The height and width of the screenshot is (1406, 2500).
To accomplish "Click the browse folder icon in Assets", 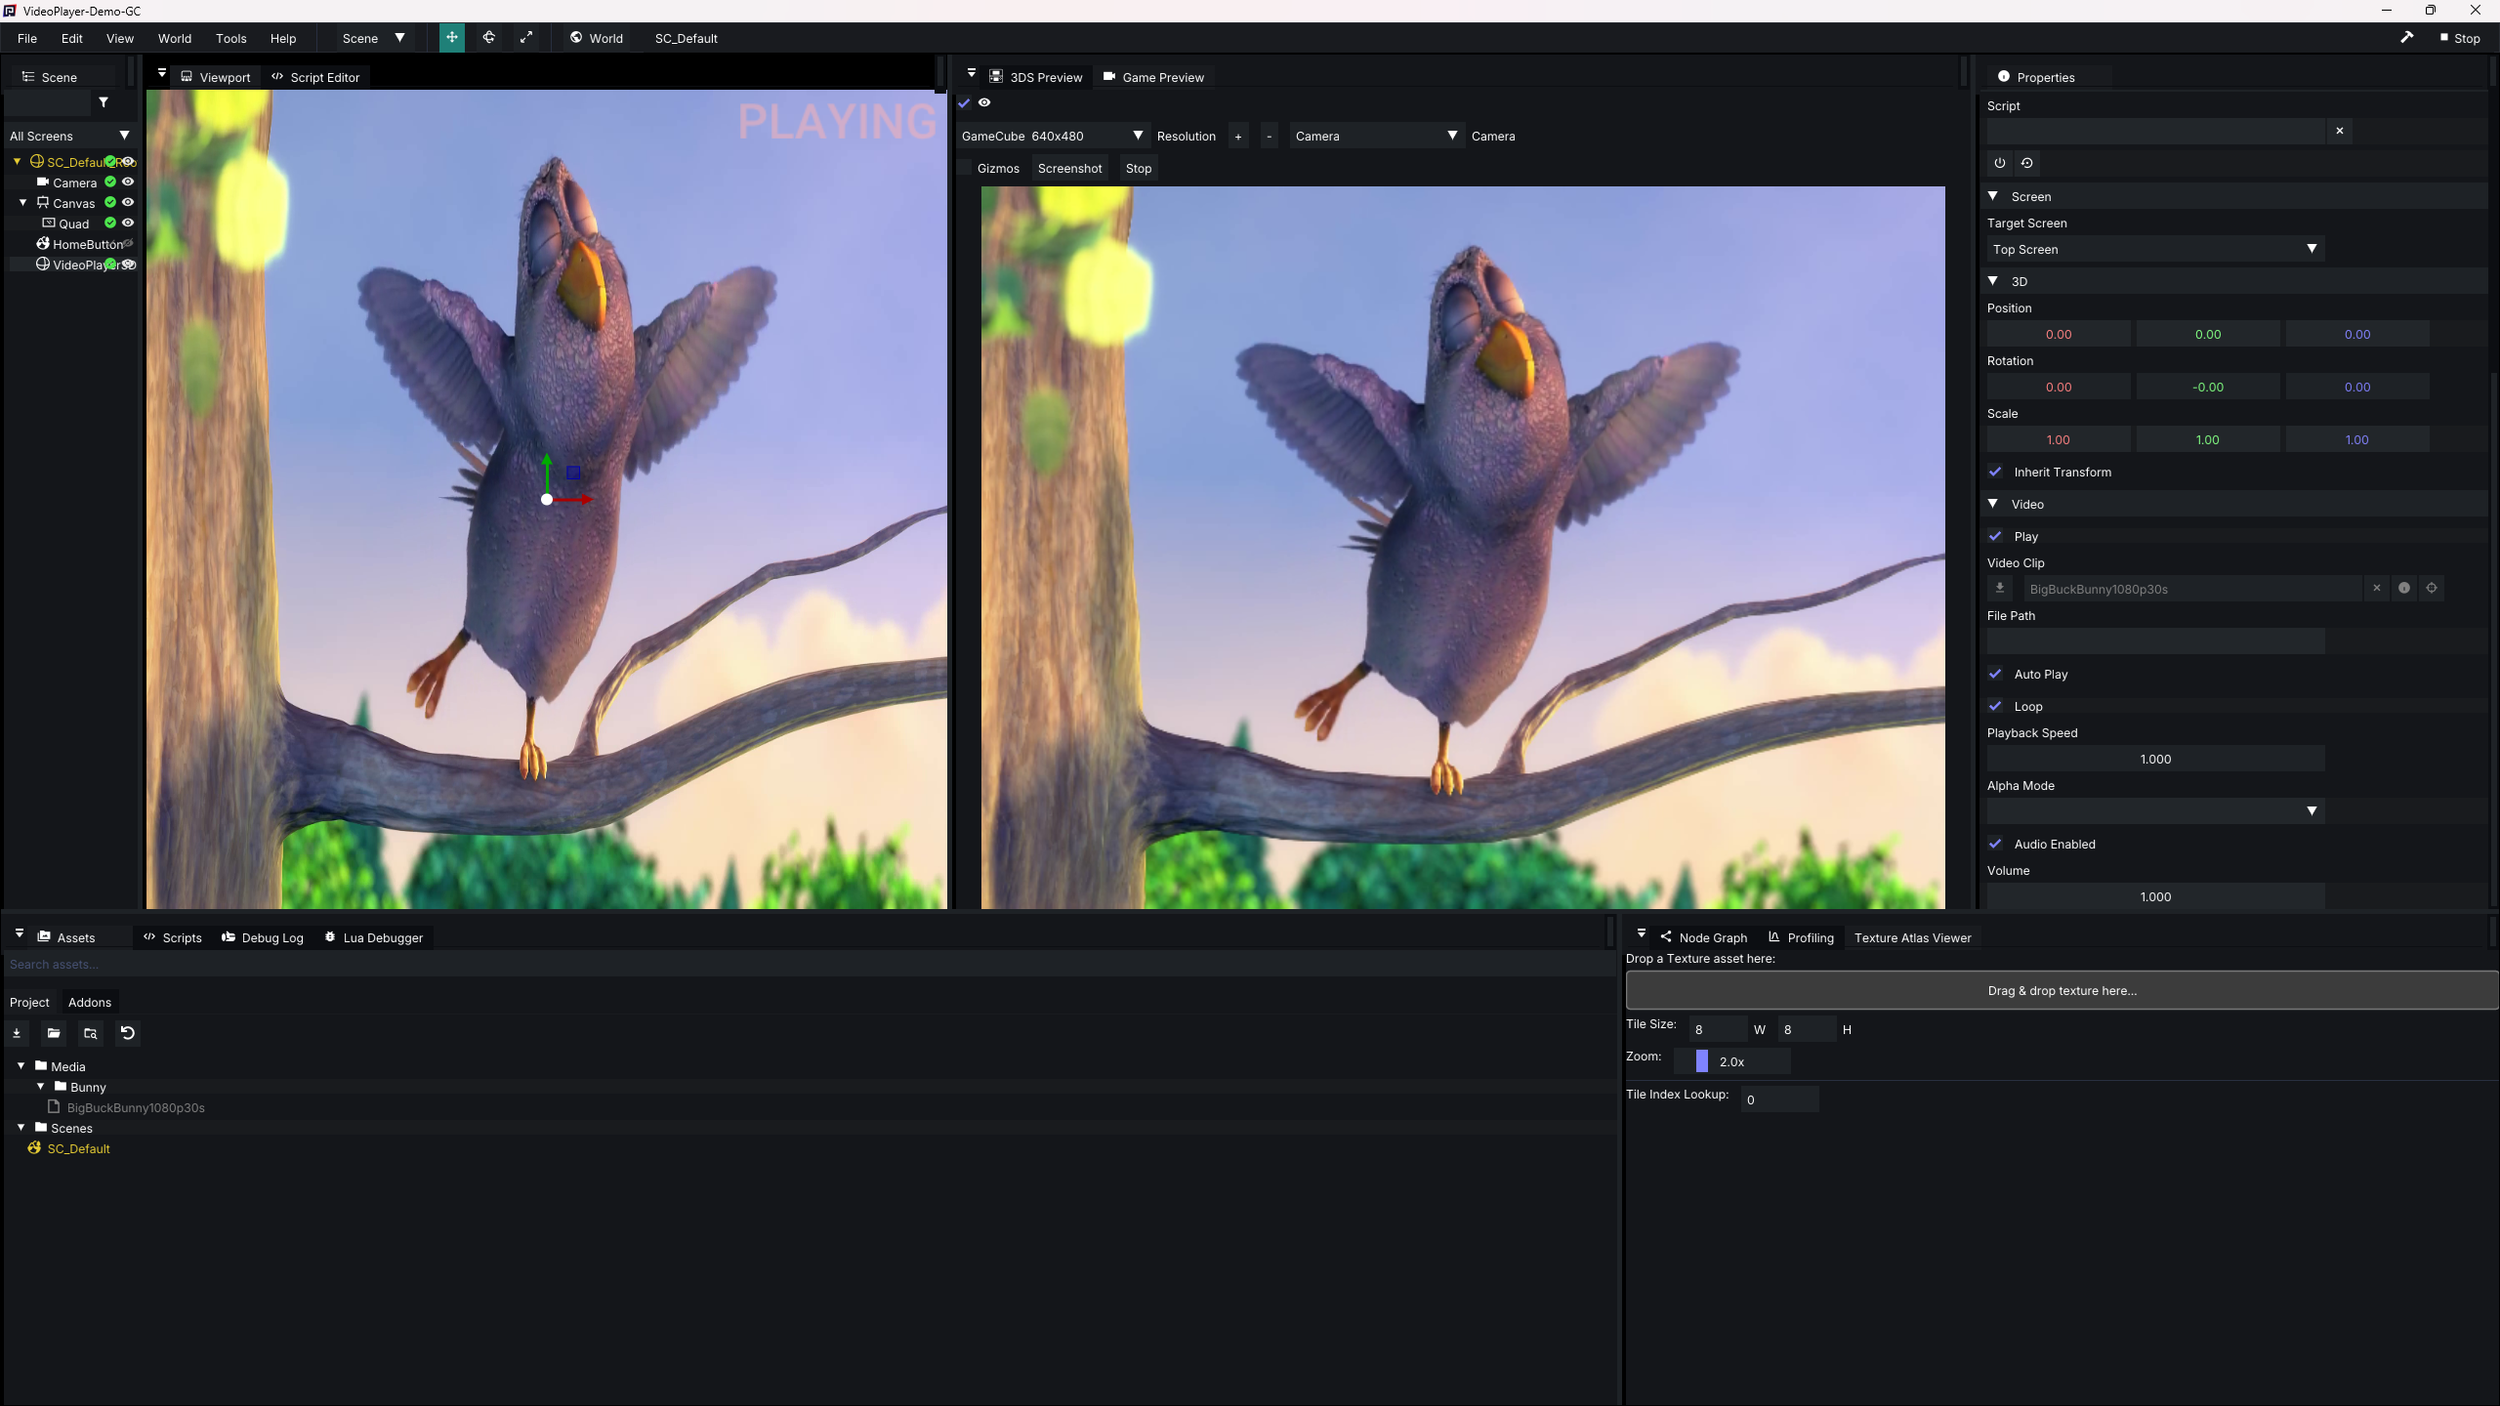I will [91, 1033].
